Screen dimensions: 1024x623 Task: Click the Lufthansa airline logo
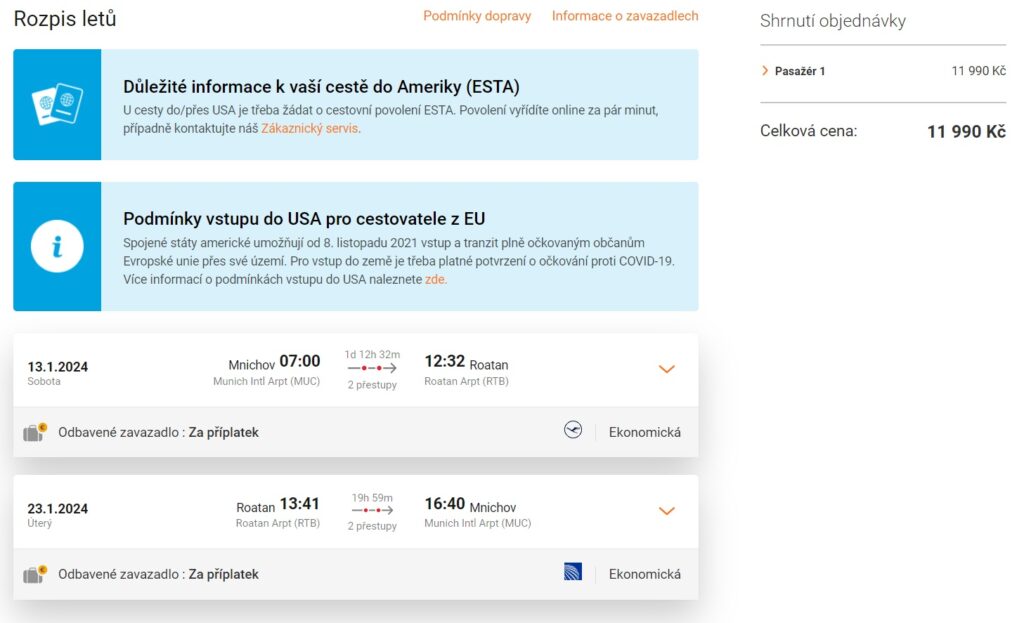[573, 431]
